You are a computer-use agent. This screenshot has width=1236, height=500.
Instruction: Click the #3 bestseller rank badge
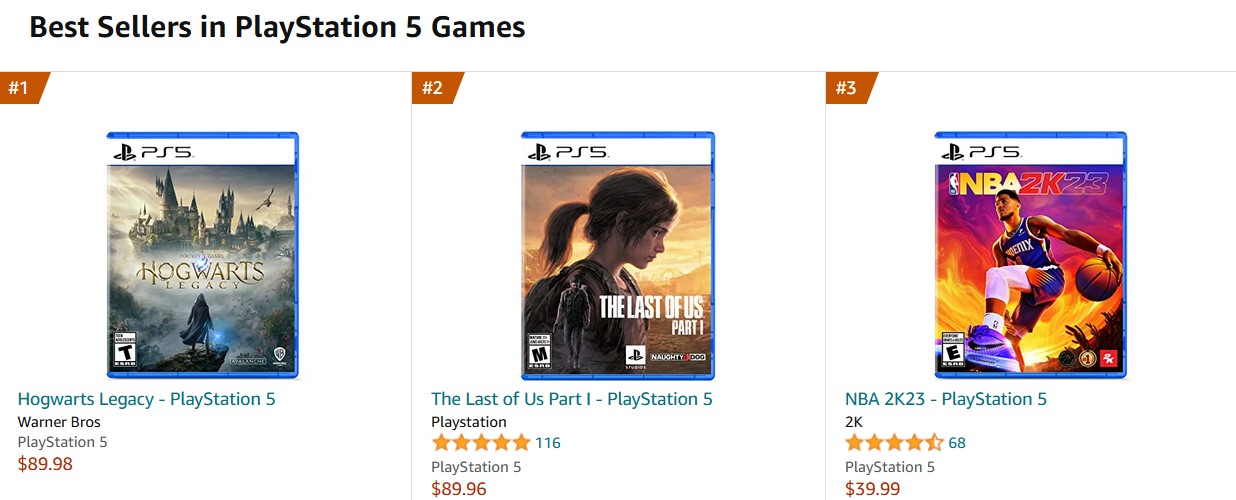pos(846,88)
